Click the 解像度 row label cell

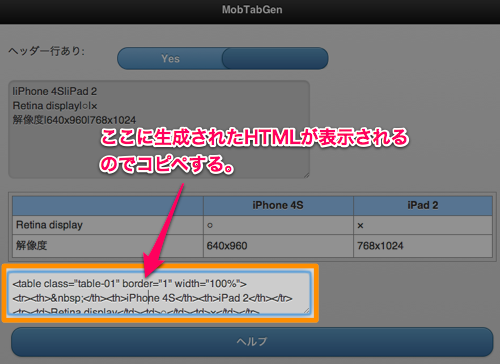coord(108,246)
